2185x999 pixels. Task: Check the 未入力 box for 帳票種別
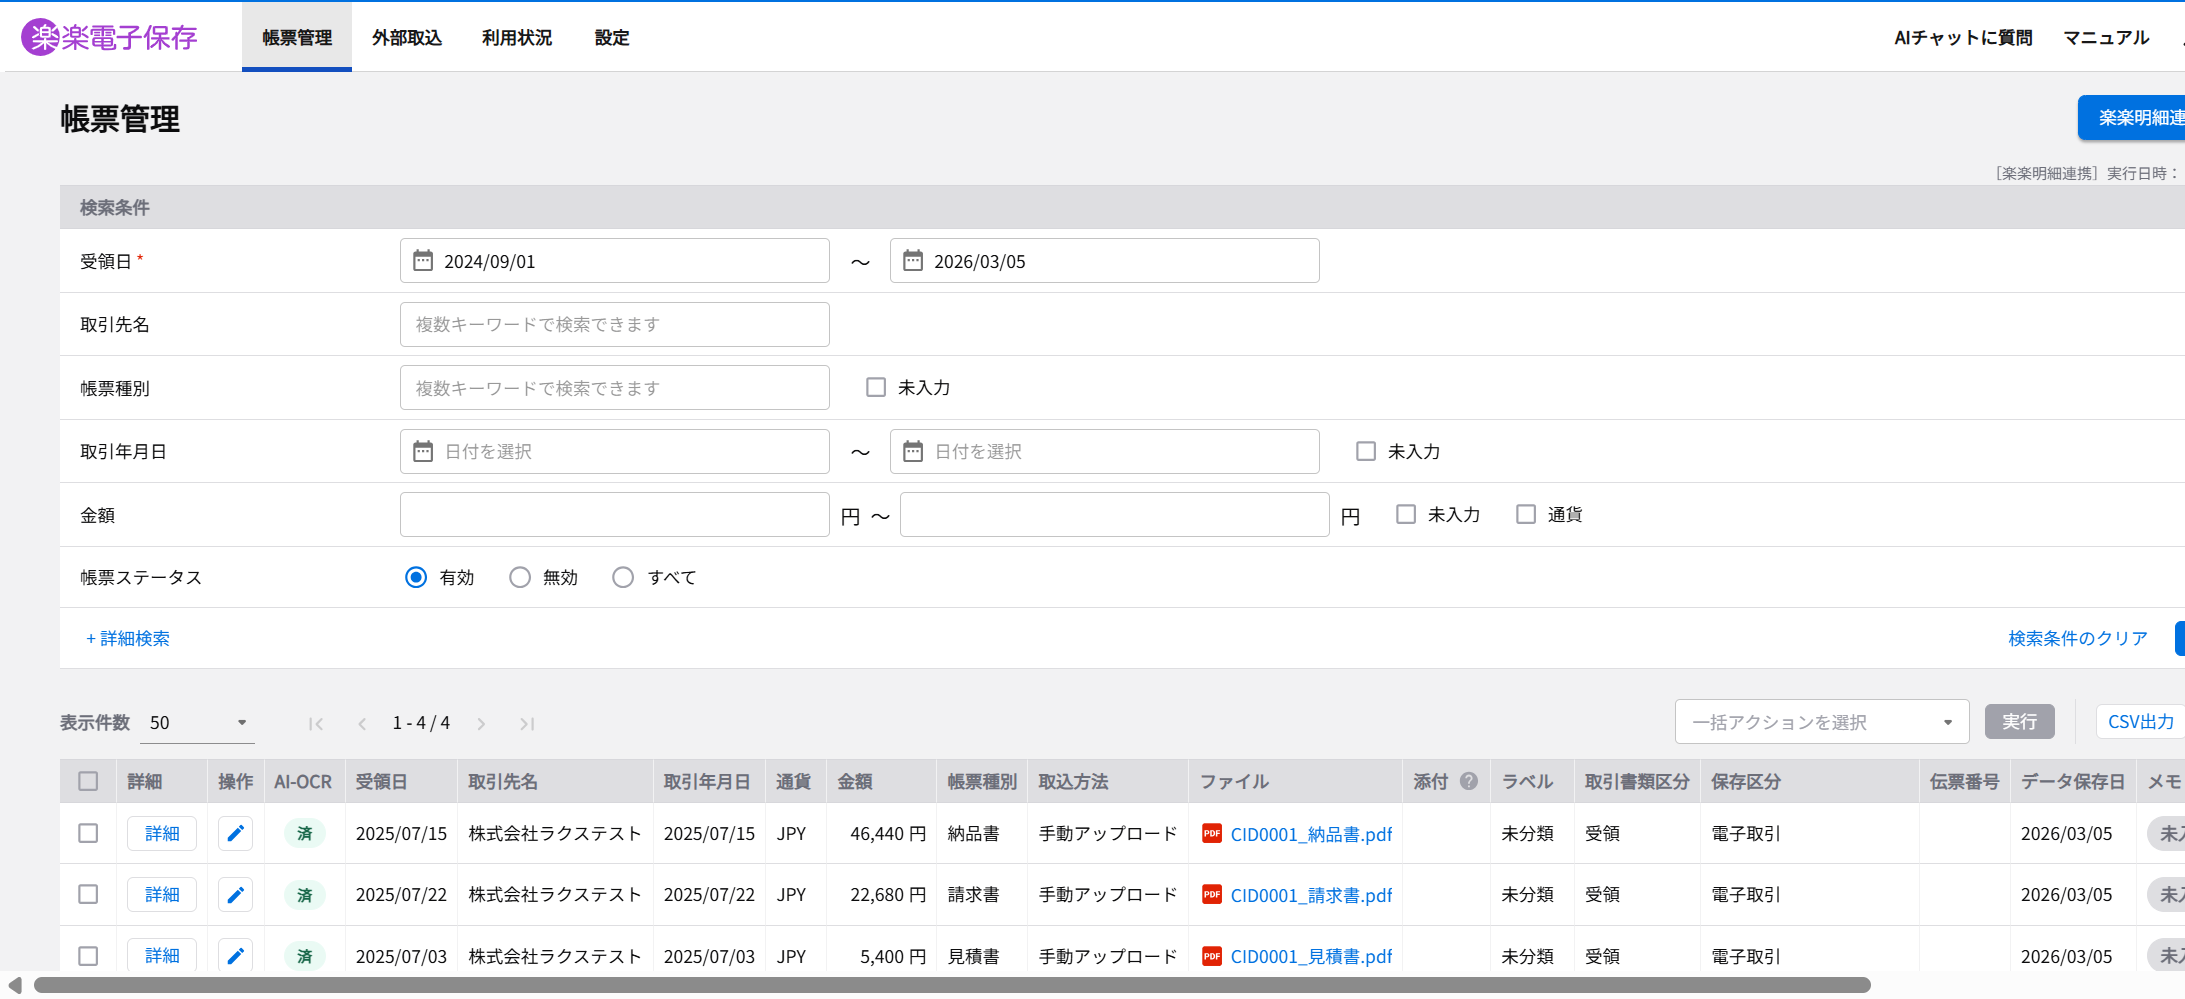tap(876, 388)
